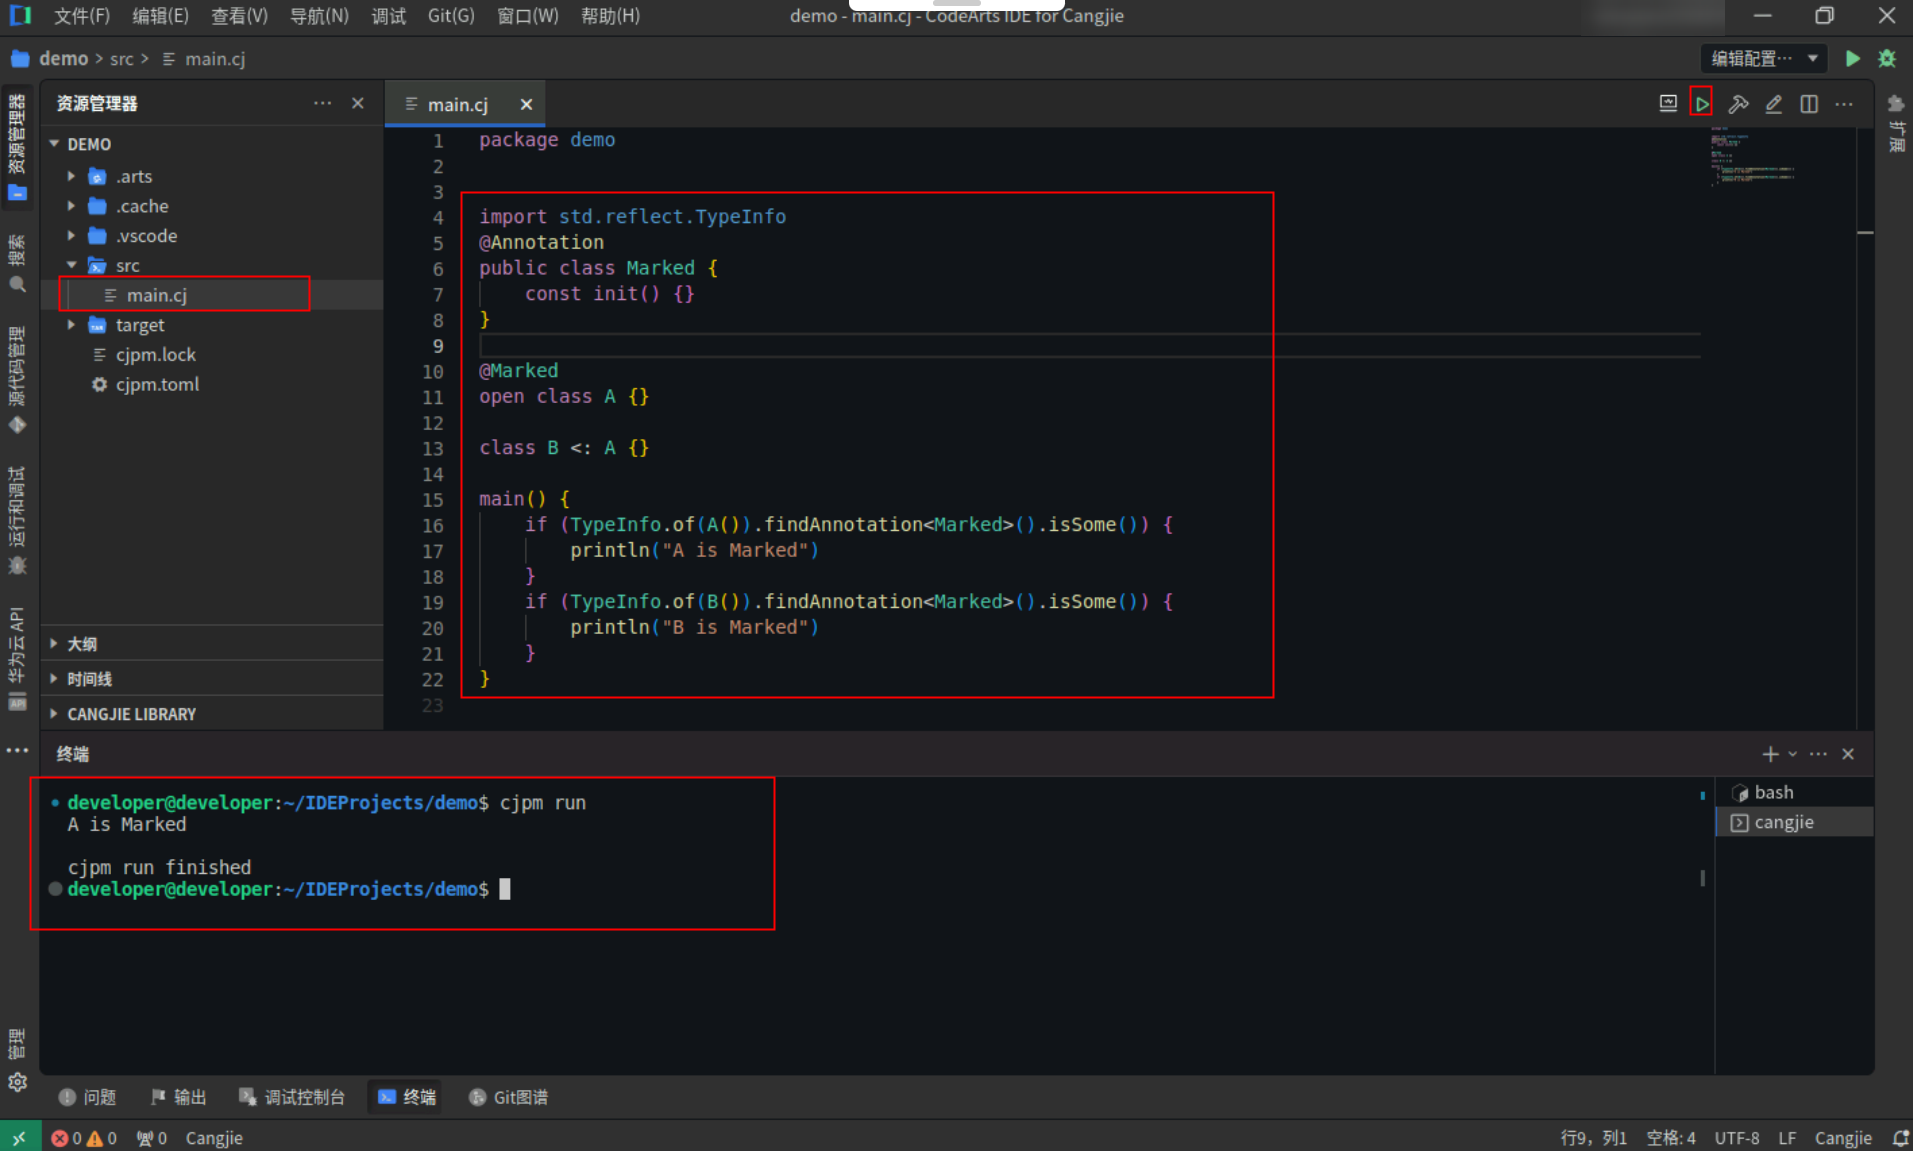
Task: Open the 窗口(W) menu
Action: (528, 16)
